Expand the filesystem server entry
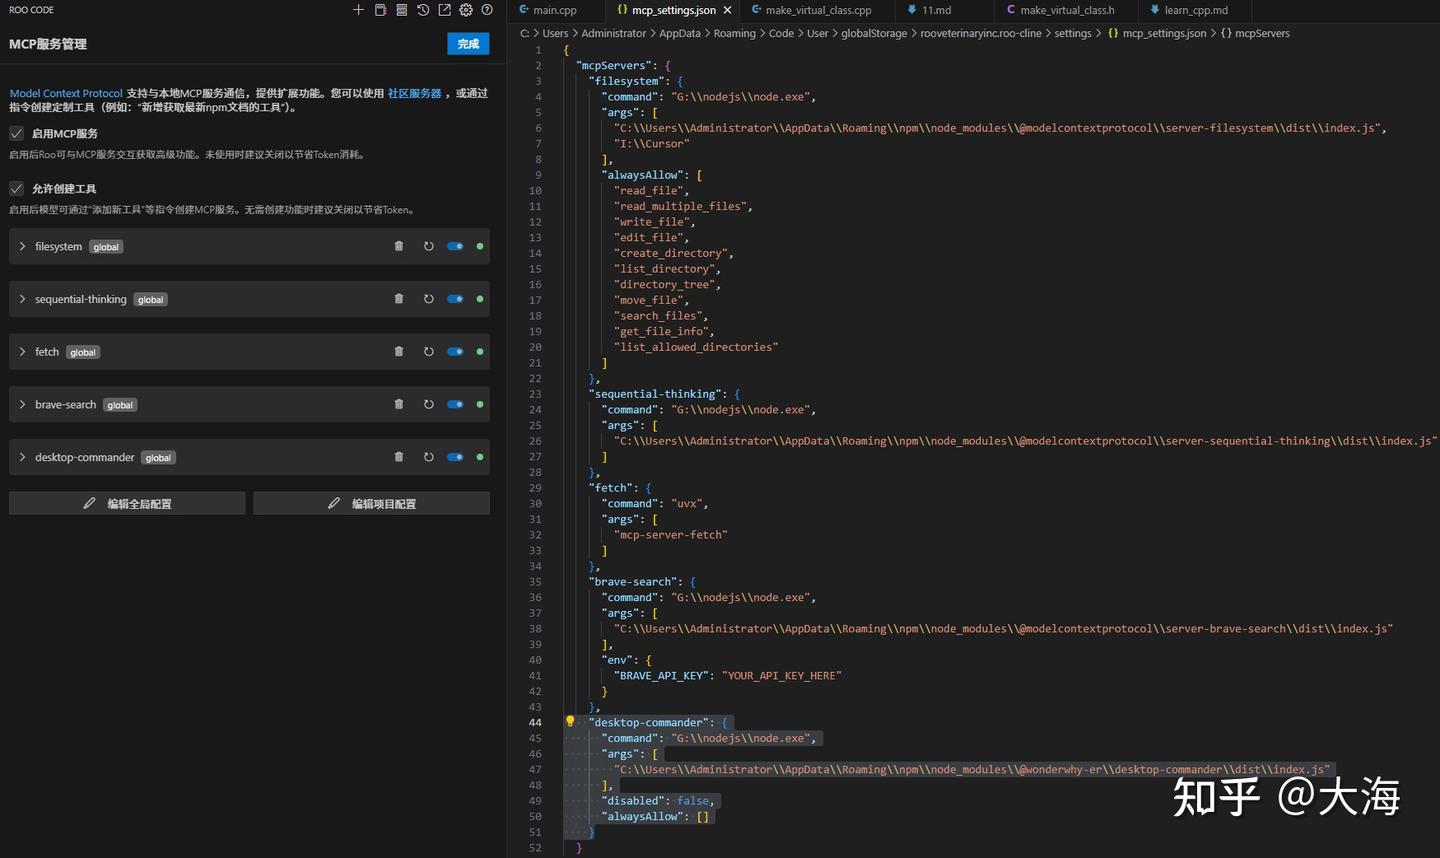 [x=22, y=246]
